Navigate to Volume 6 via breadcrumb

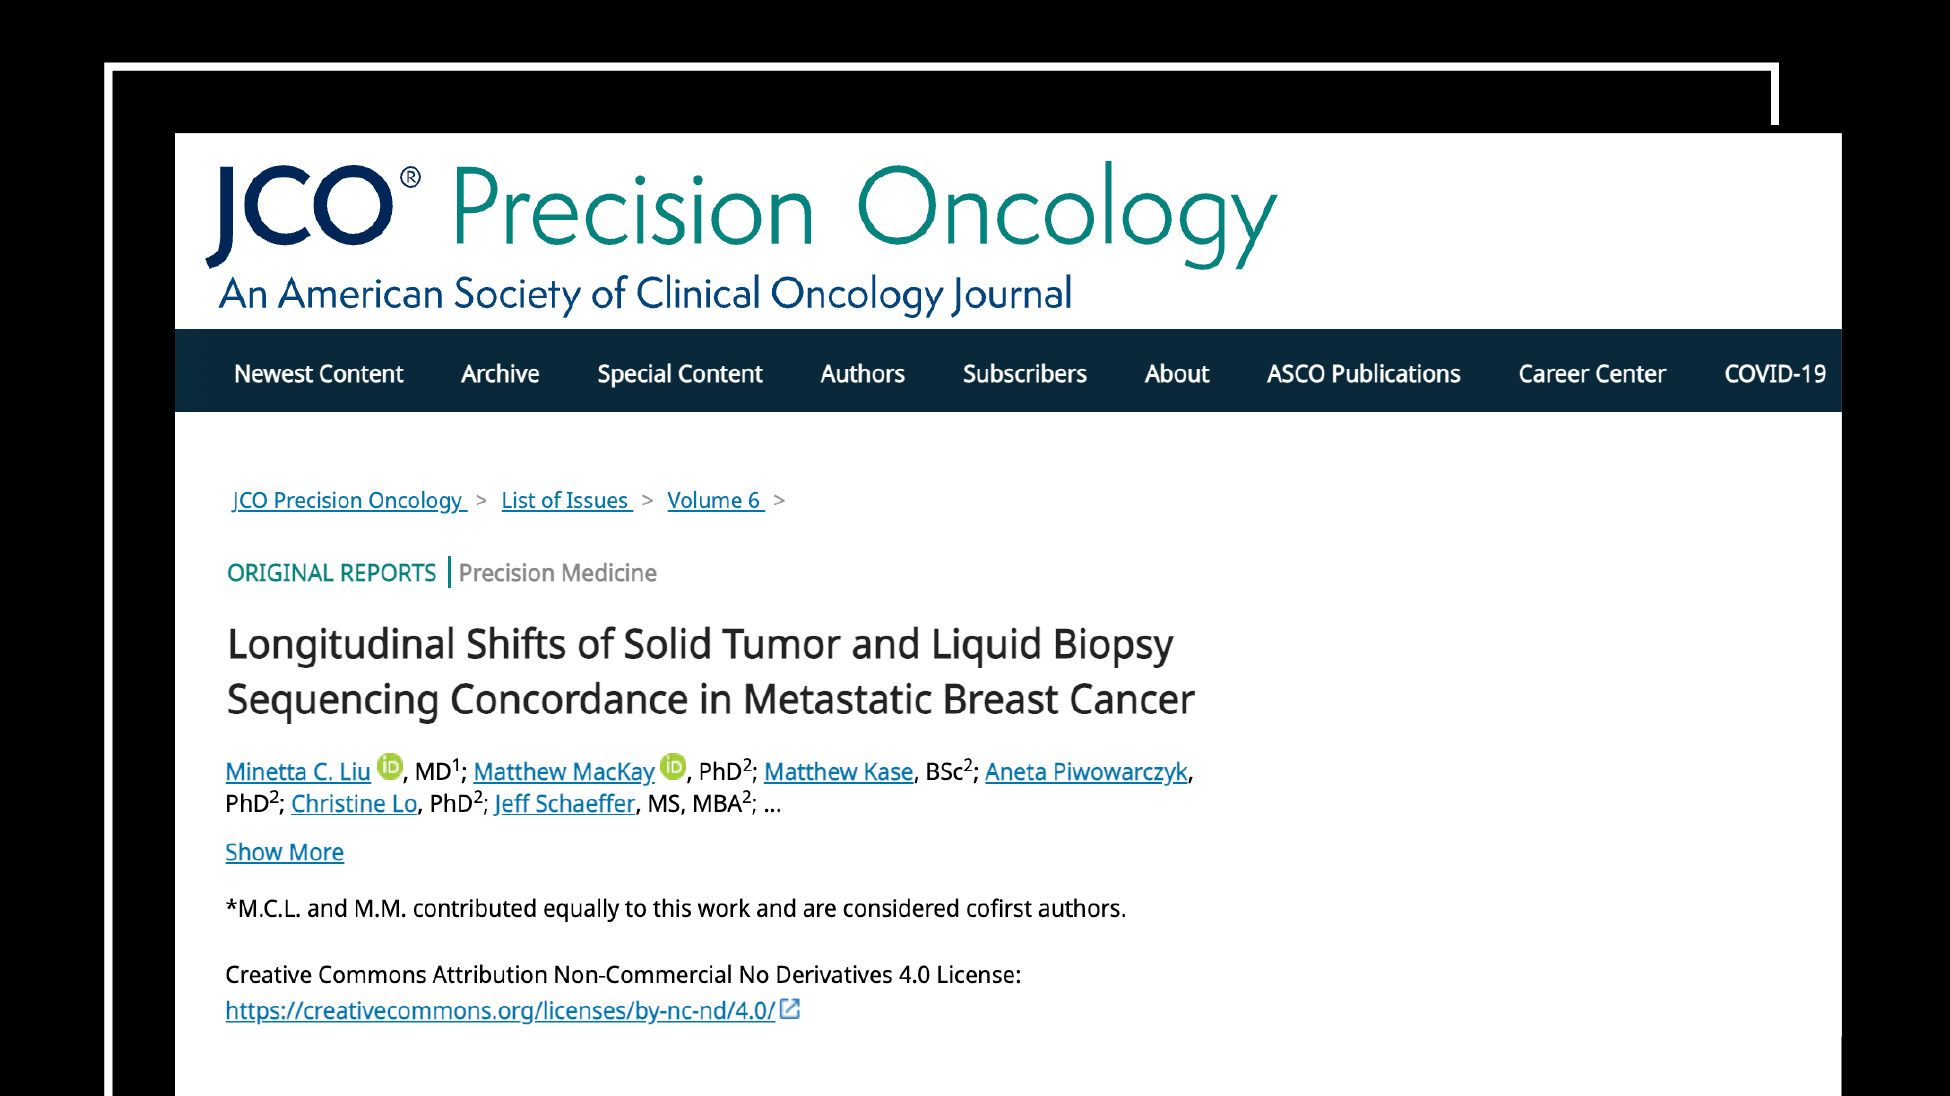(x=715, y=500)
